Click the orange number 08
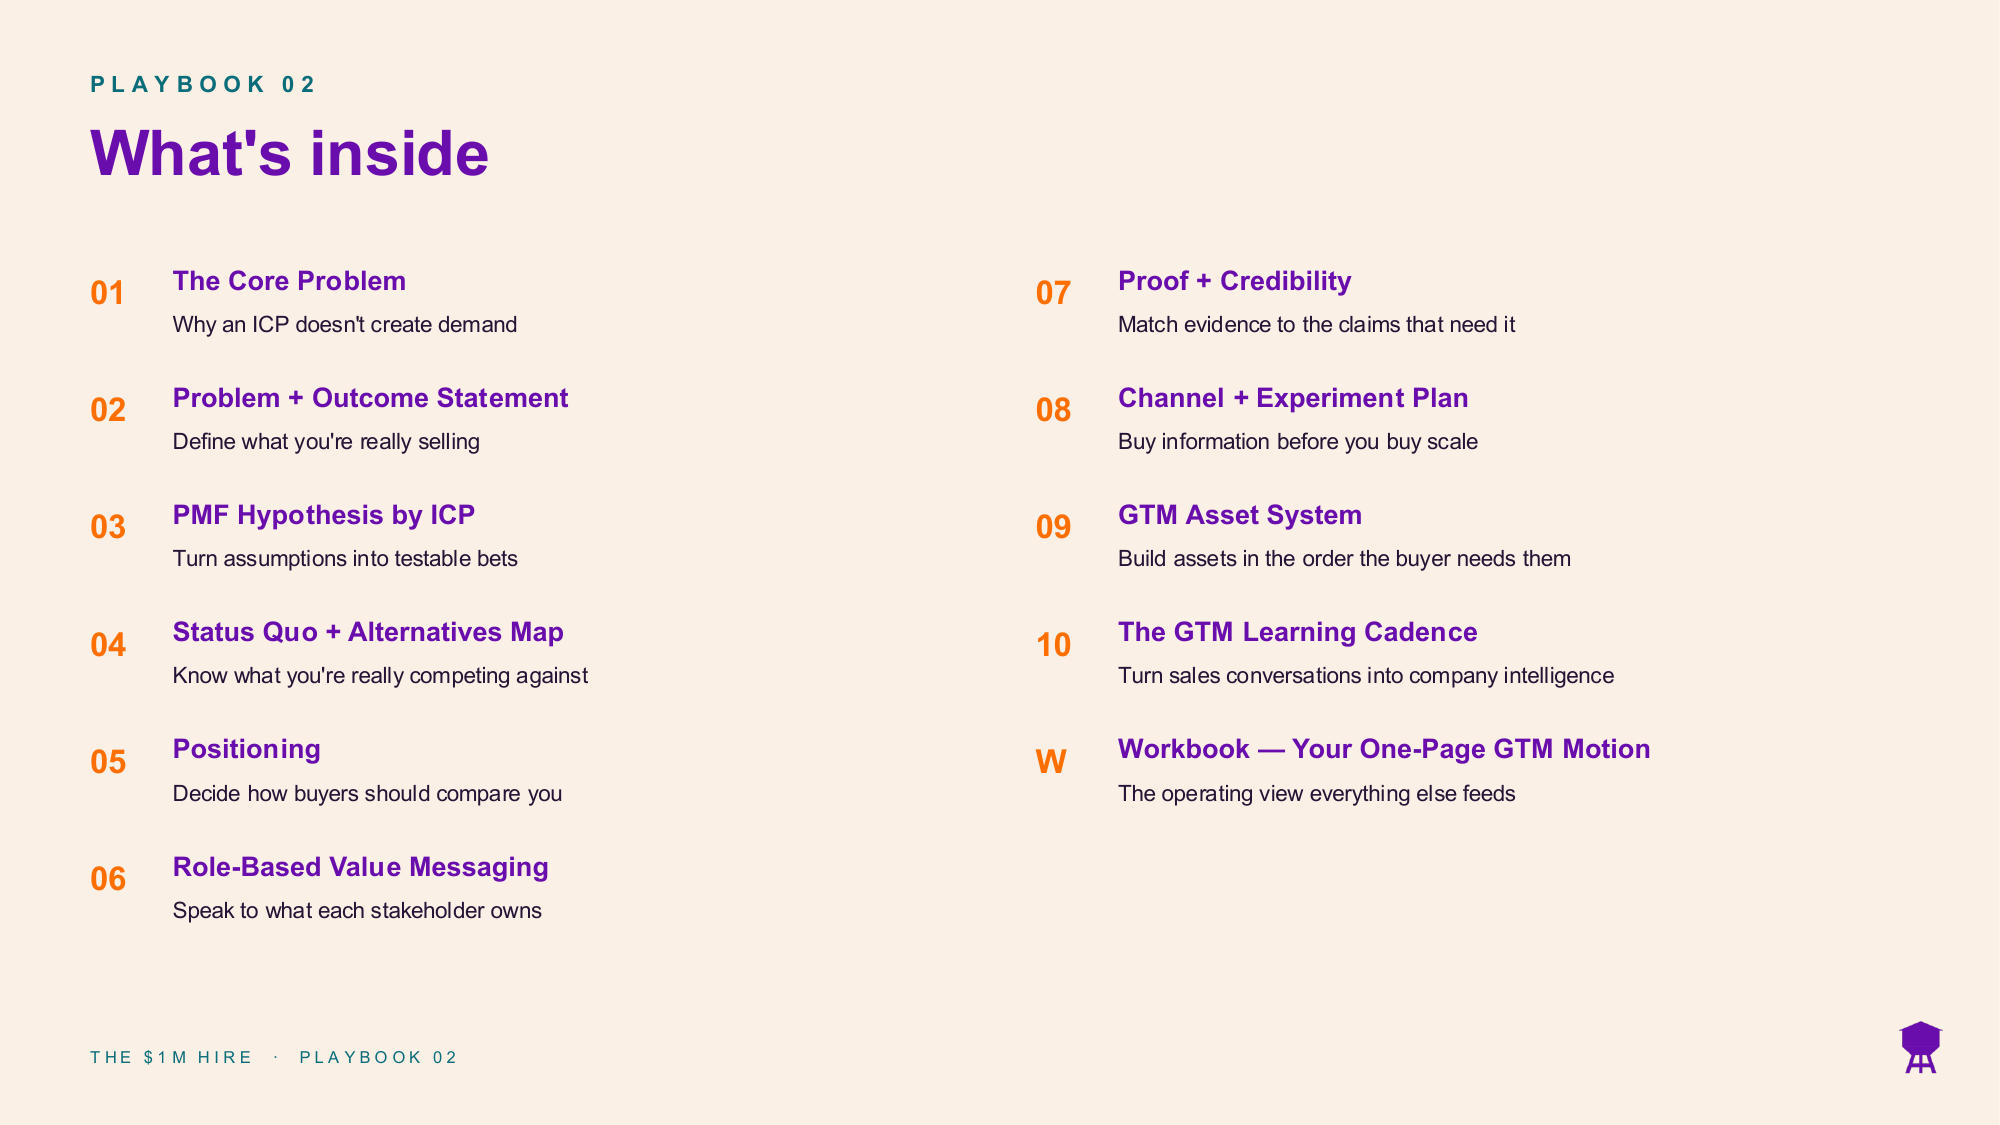 pos(1054,410)
